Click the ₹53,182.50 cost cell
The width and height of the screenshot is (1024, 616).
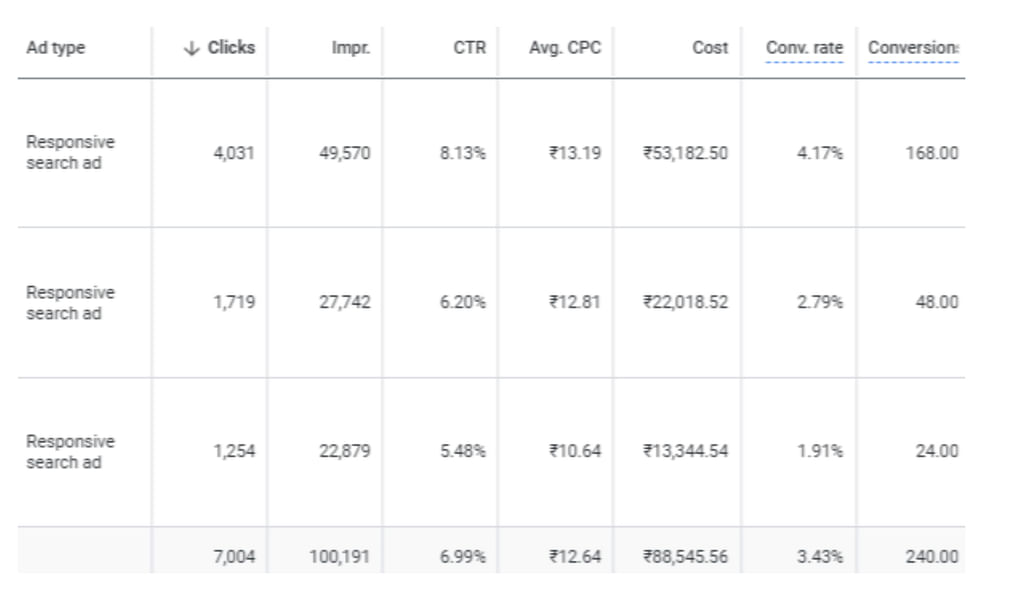tap(685, 153)
